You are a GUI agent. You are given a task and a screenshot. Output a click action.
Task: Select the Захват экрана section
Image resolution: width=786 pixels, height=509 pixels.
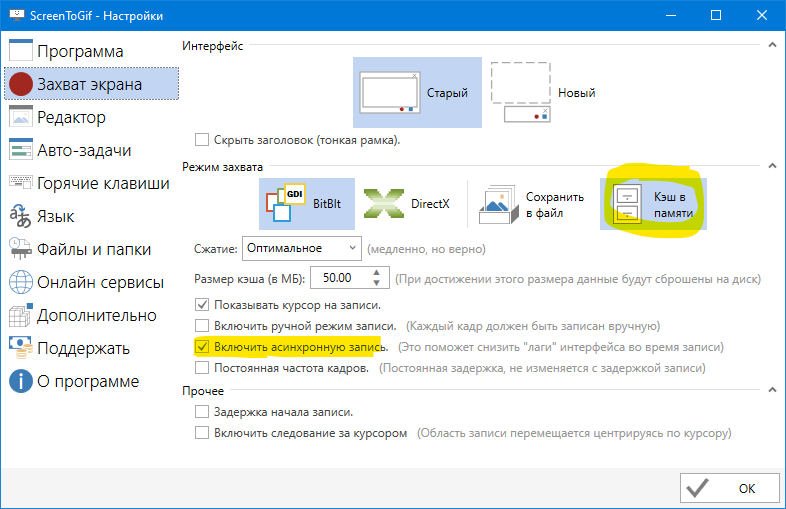(x=91, y=84)
